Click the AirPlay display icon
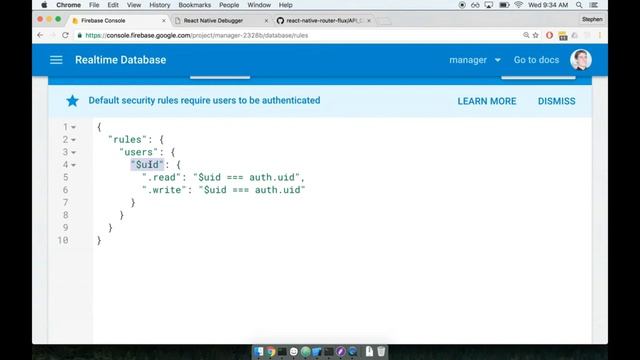Image resolution: width=640 pixels, height=360 pixels. pos(489,5)
